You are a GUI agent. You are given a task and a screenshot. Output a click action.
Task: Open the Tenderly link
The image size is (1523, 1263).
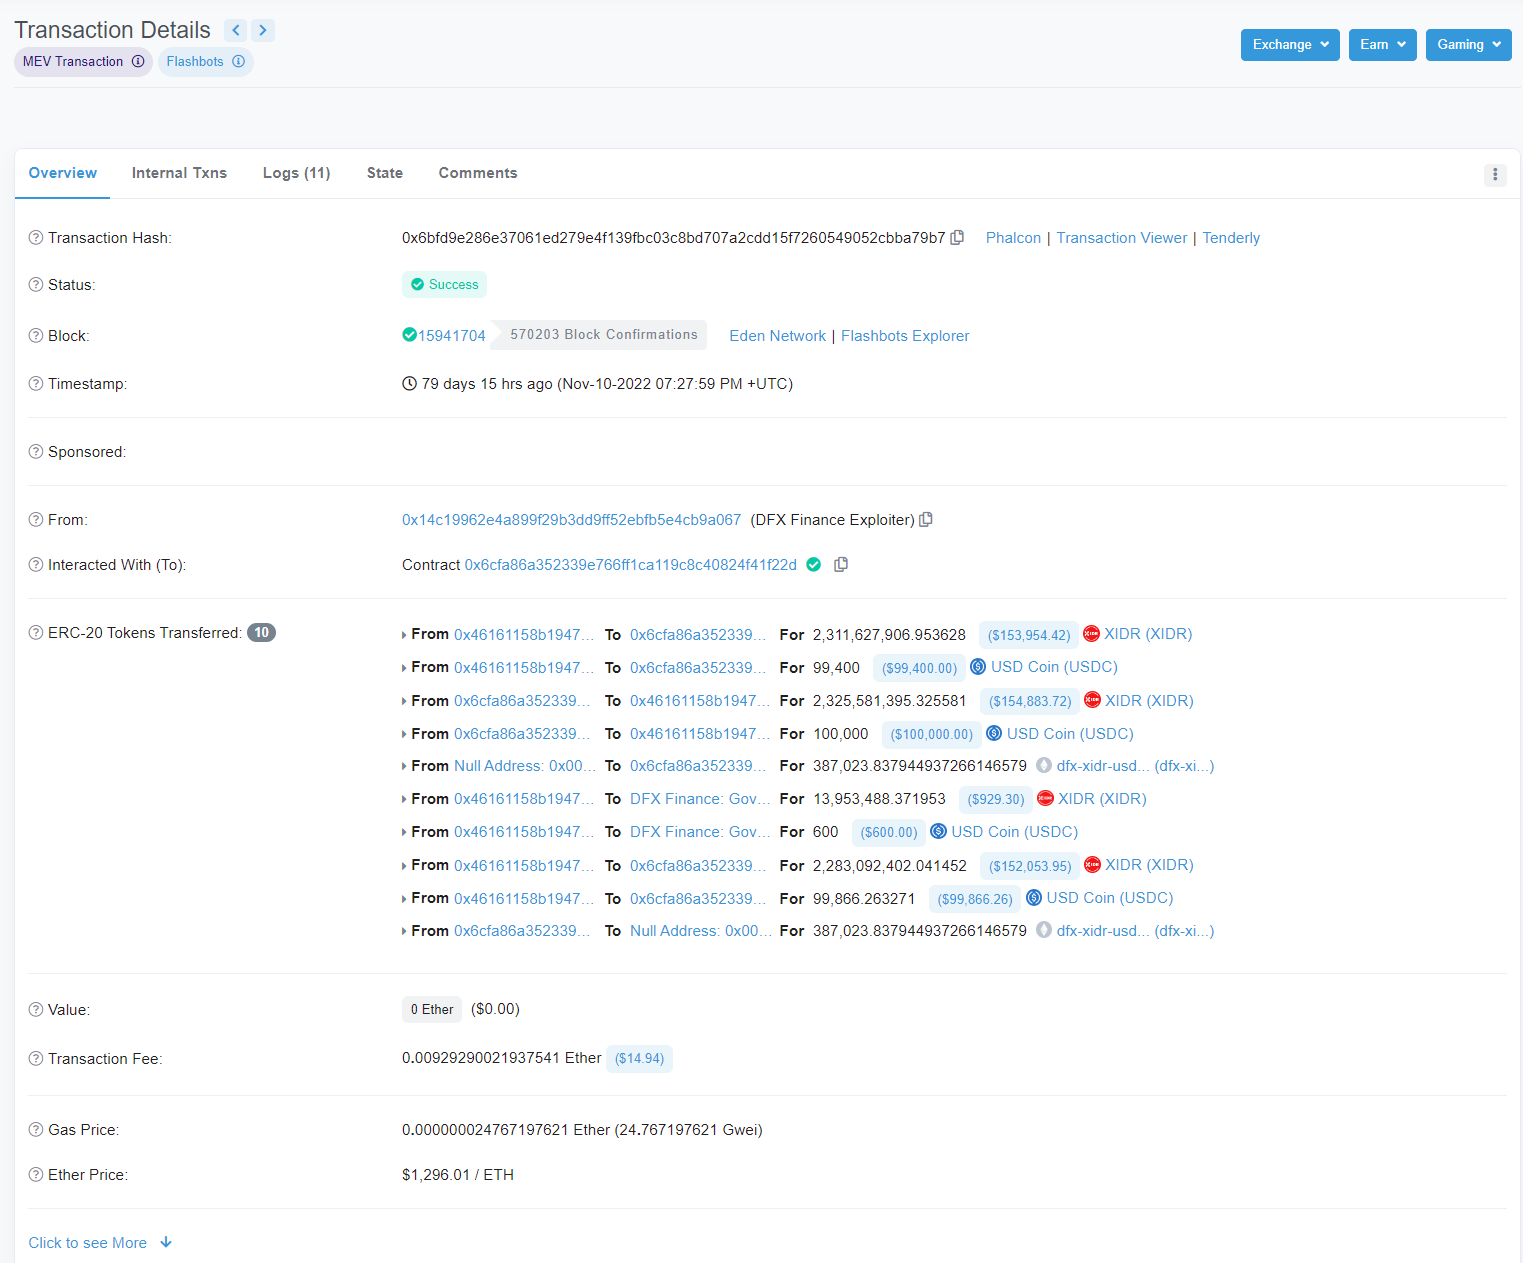click(x=1231, y=238)
